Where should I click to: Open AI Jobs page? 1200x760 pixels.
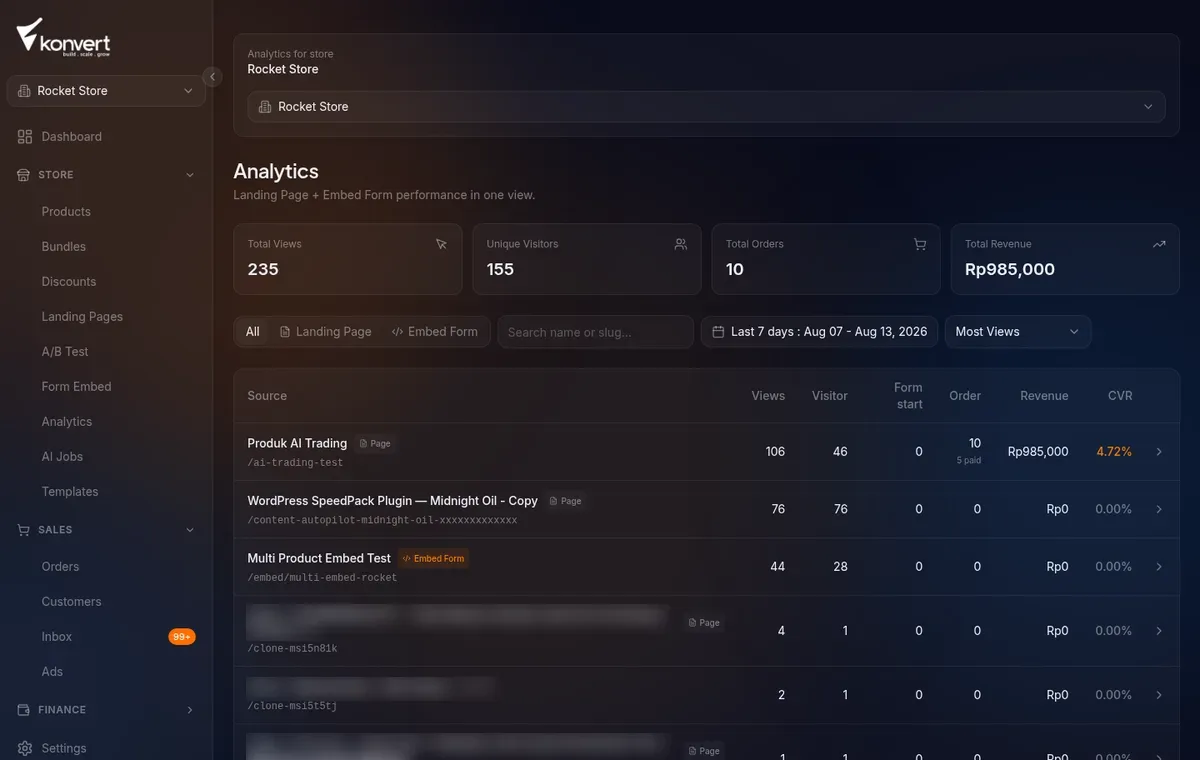[62, 457]
